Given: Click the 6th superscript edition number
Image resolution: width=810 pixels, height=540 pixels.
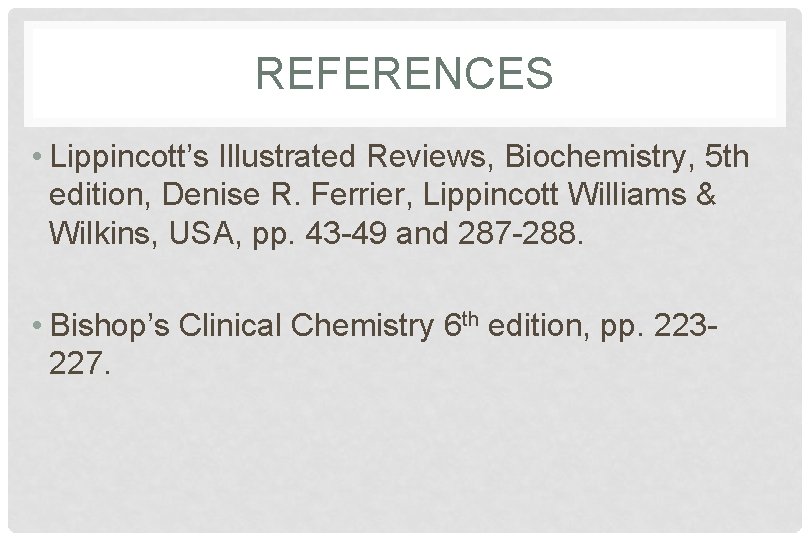Looking at the screenshot, I should coord(461,325).
